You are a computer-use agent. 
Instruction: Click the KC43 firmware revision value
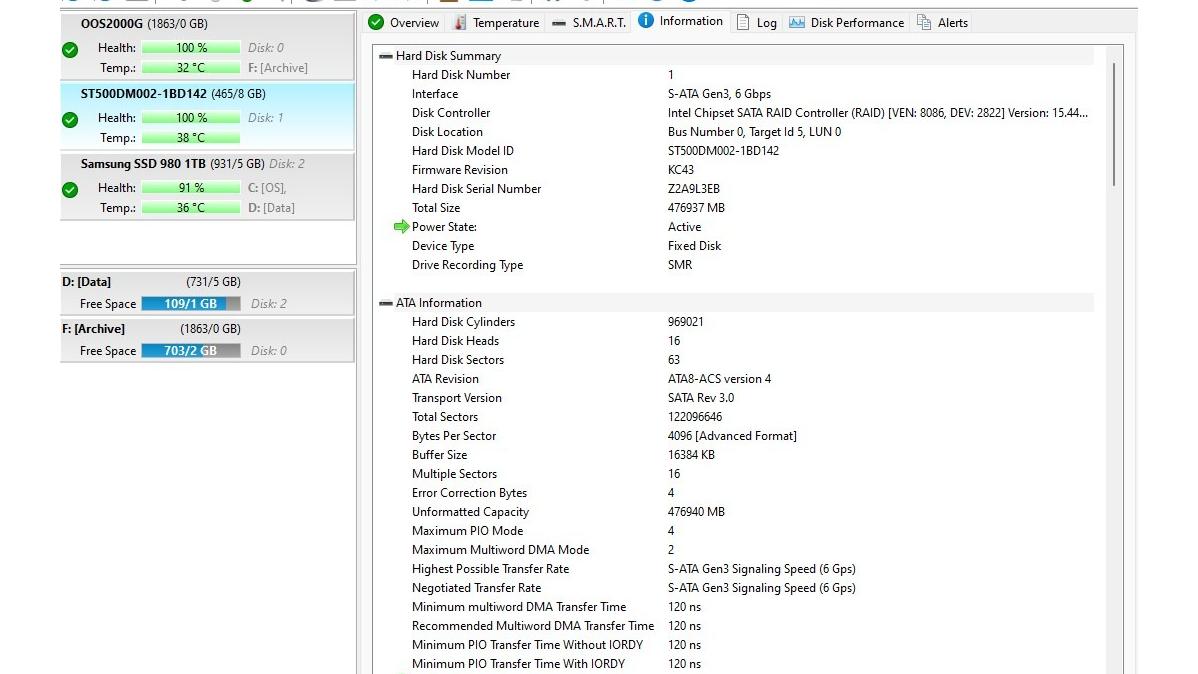pos(681,170)
